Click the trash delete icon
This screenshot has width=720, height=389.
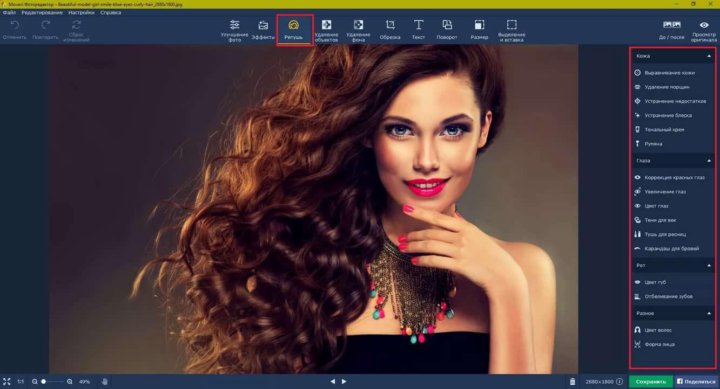click(x=572, y=381)
